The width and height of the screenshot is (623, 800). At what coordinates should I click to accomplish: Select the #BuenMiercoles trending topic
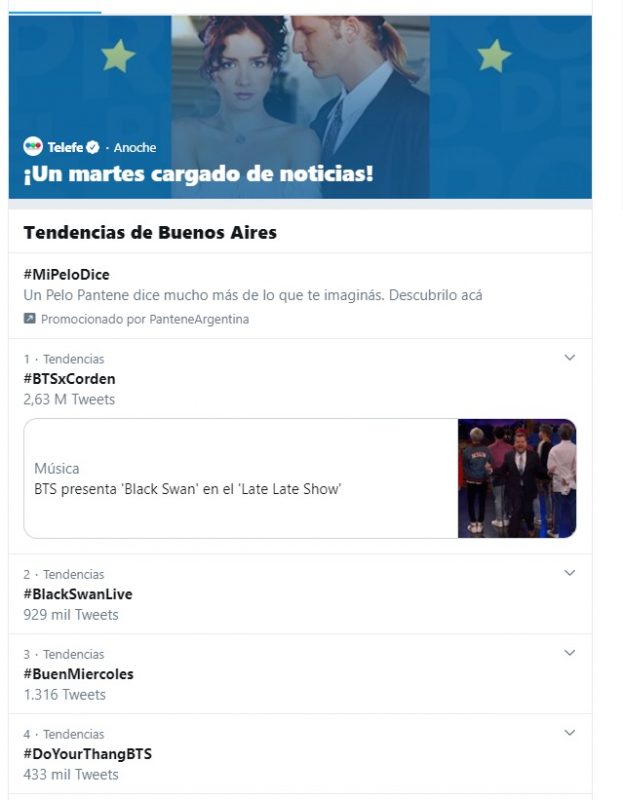point(78,674)
